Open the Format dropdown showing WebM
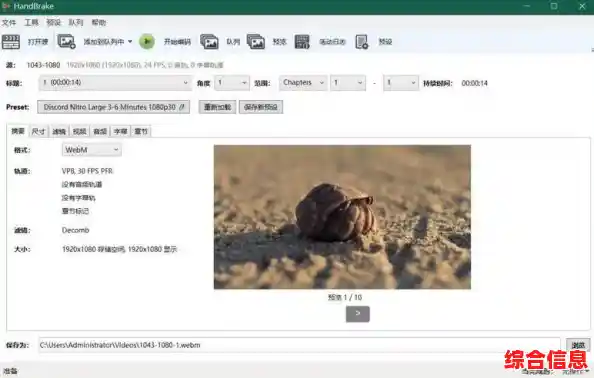 (91, 150)
